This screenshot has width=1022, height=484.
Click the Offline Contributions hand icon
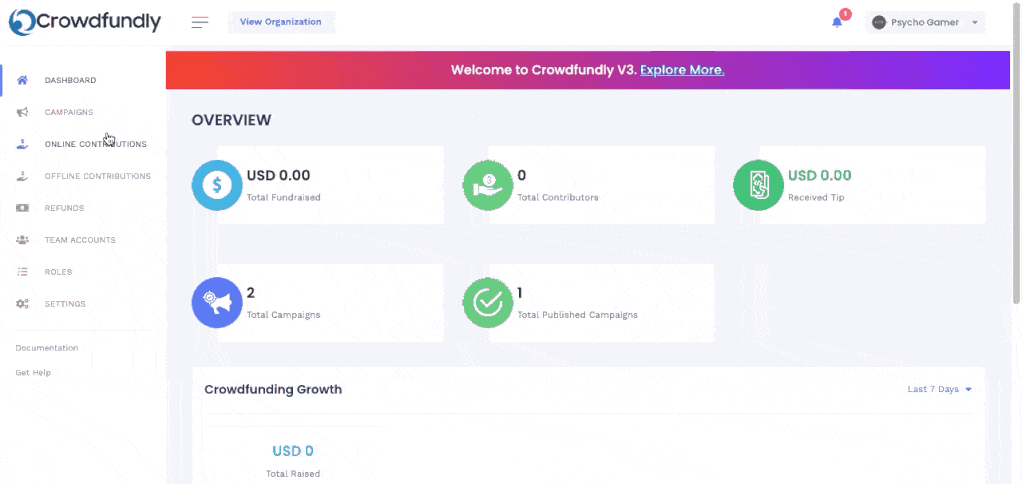(x=22, y=176)
